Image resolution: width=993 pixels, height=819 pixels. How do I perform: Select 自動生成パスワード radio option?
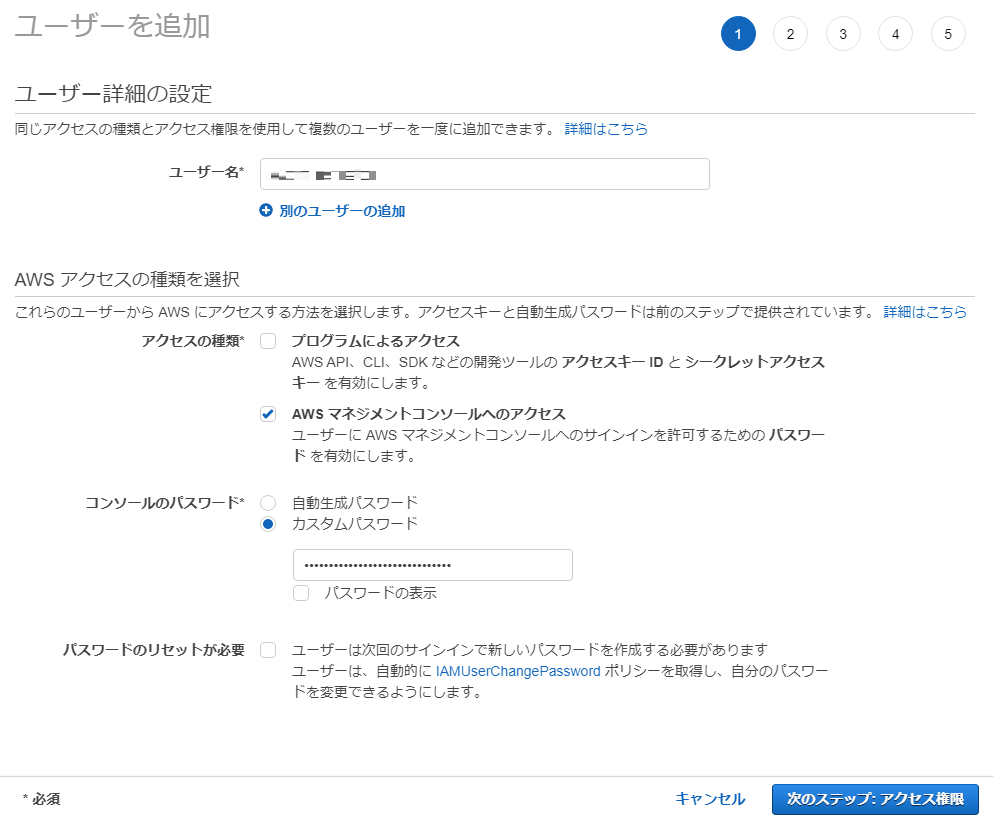(x=269, y=503)
